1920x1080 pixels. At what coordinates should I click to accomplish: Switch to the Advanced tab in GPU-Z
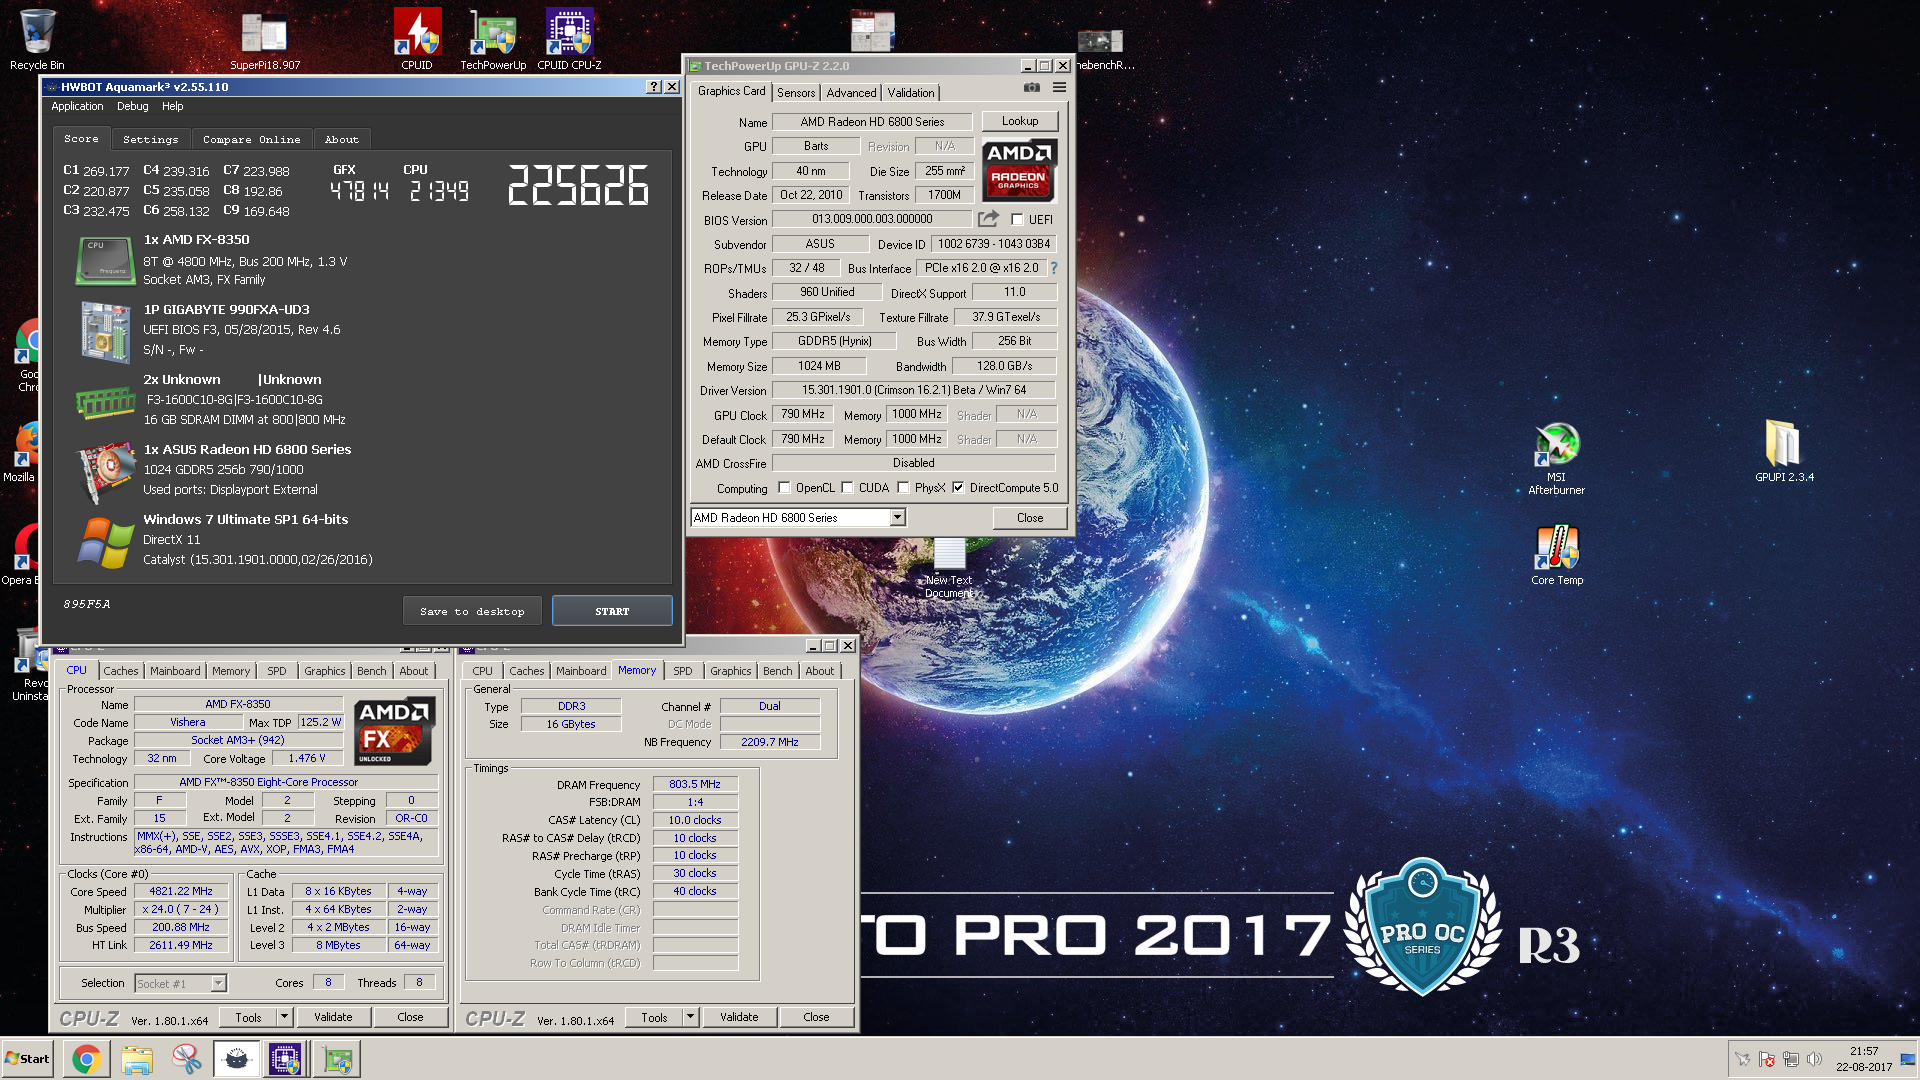coord(851,93)
